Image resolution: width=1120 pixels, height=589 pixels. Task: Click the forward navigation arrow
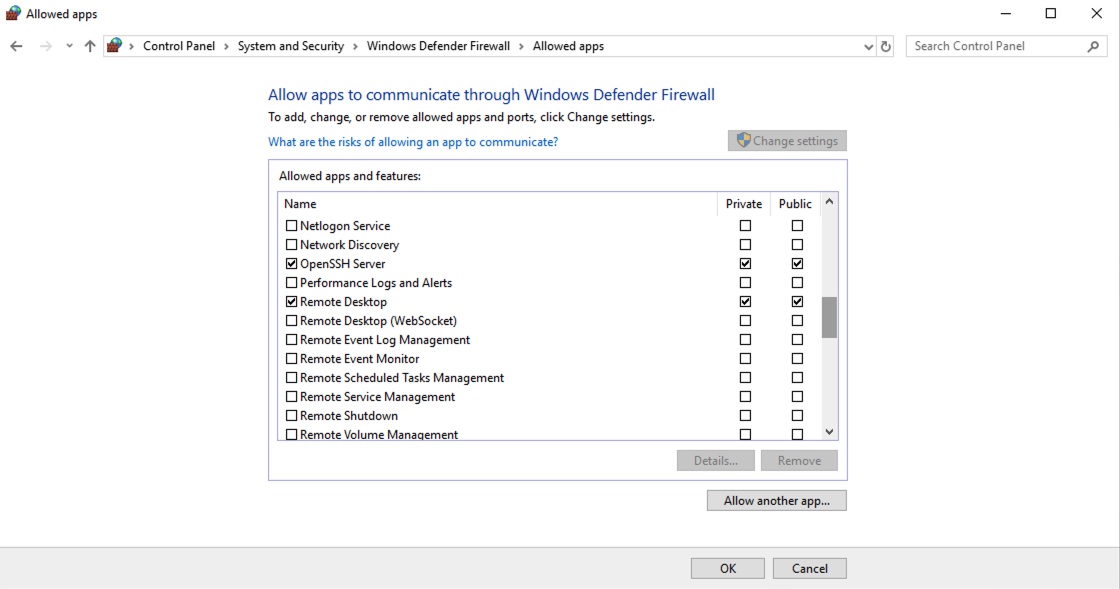click(x=44, y=46)
